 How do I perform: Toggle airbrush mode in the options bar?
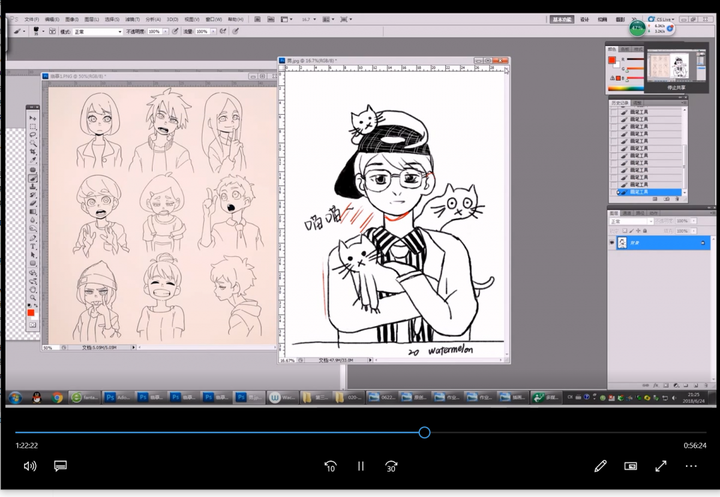coord(223,32)
